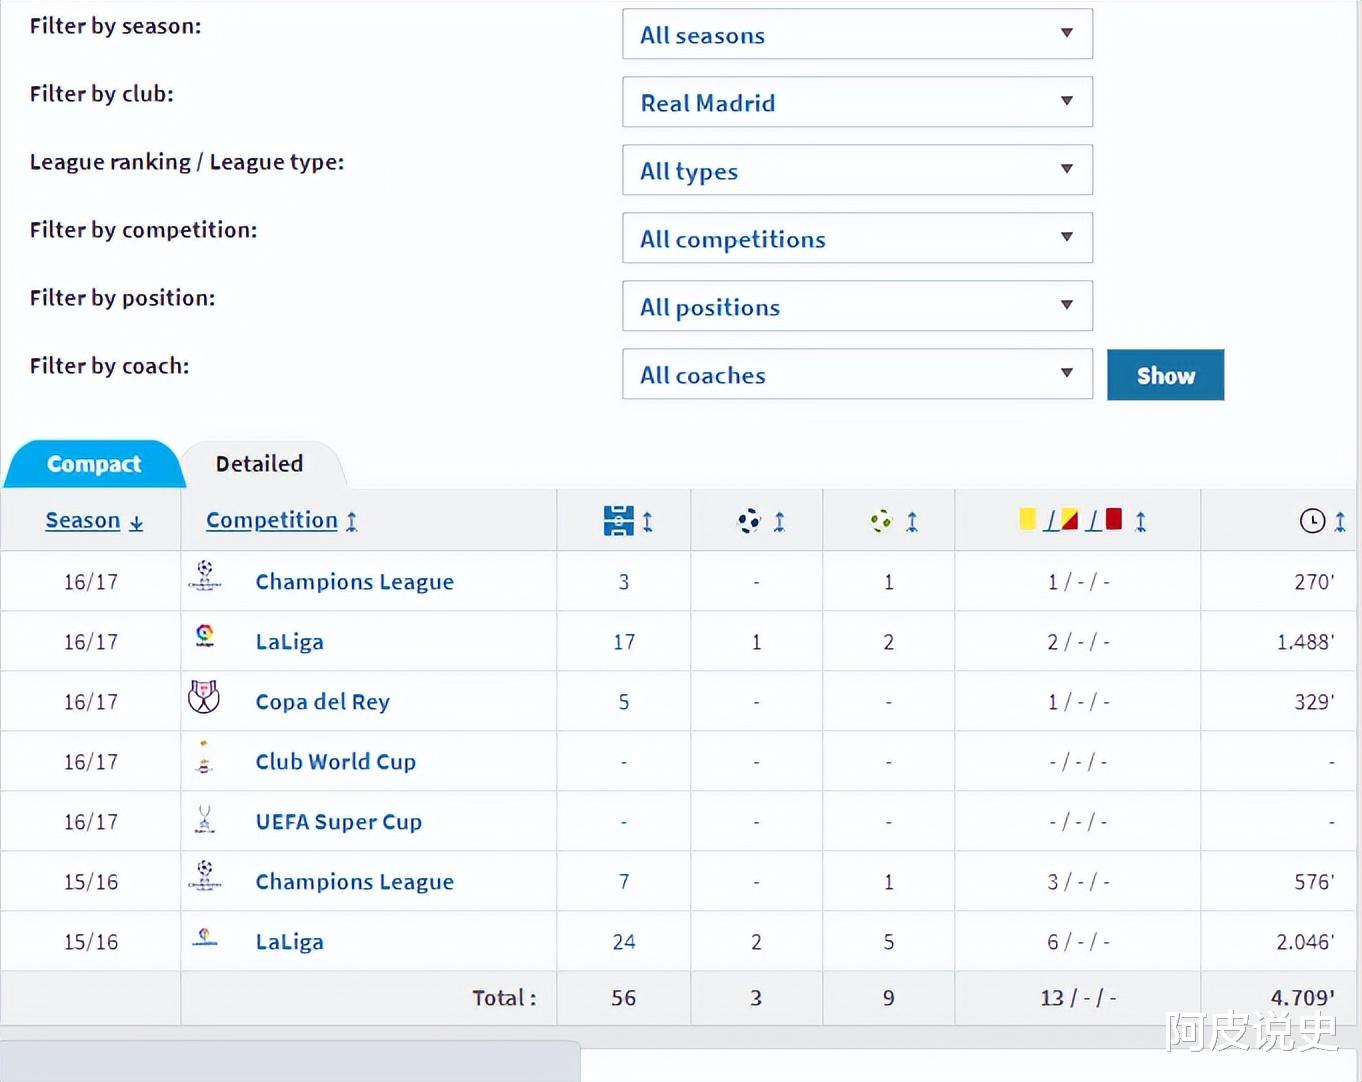Click the Club World Cup logo

click(204, 757)
